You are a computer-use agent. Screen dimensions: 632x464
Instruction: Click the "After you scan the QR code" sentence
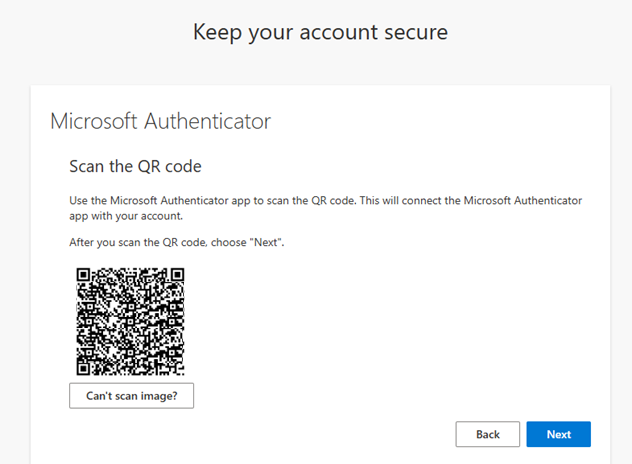pos(176,243)
